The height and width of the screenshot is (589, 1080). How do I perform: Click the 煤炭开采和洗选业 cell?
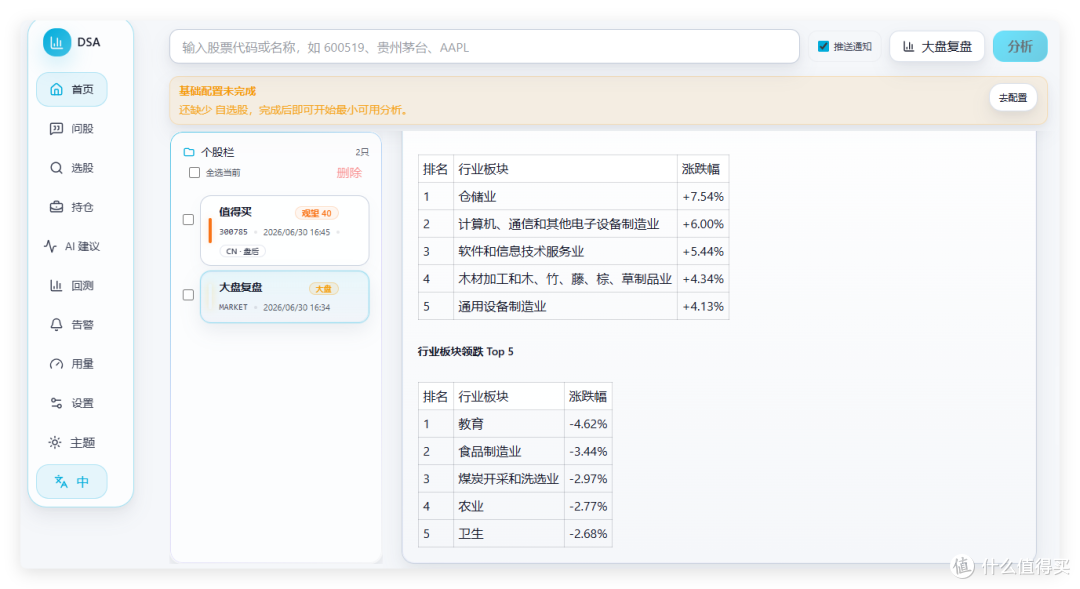(x=508, y=479)
